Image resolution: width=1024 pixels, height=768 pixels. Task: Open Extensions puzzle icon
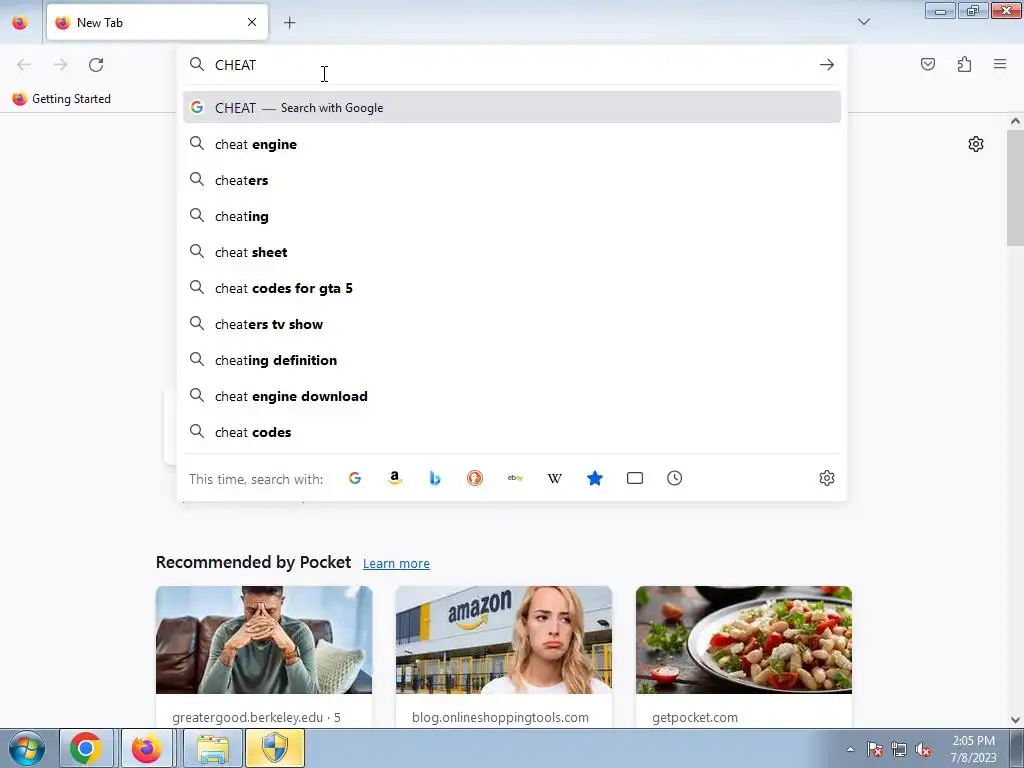coord(965,64)
